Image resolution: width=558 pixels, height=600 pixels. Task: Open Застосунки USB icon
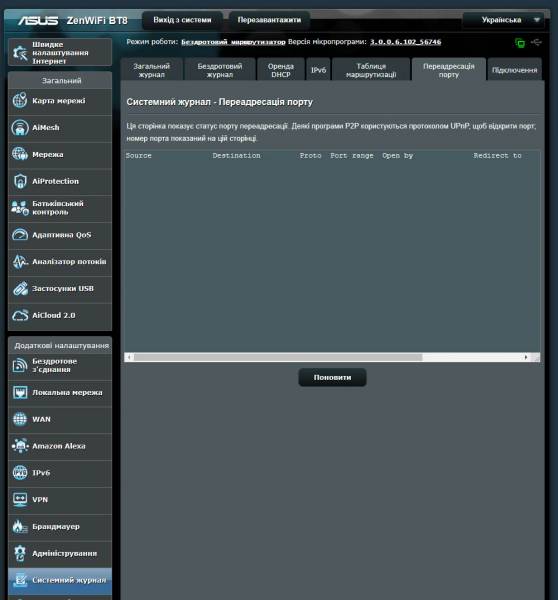[20, 288]
